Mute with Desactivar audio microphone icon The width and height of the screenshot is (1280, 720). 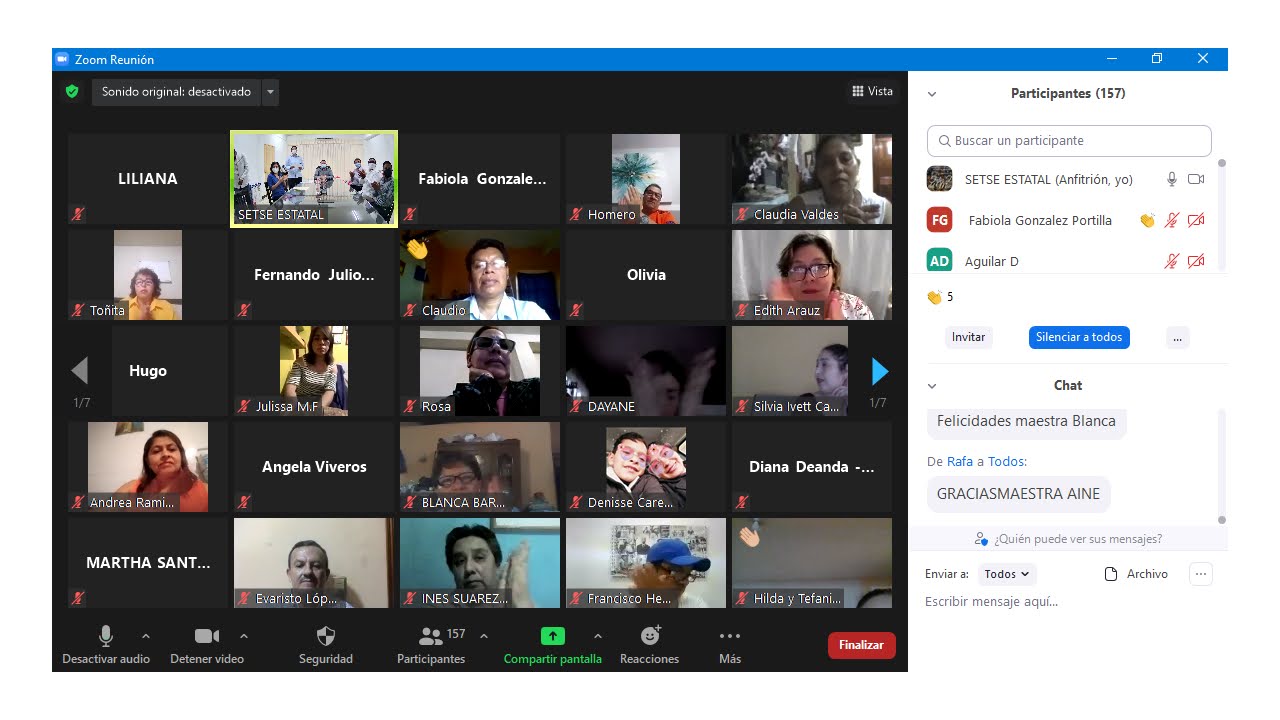[x=106, y=636]
